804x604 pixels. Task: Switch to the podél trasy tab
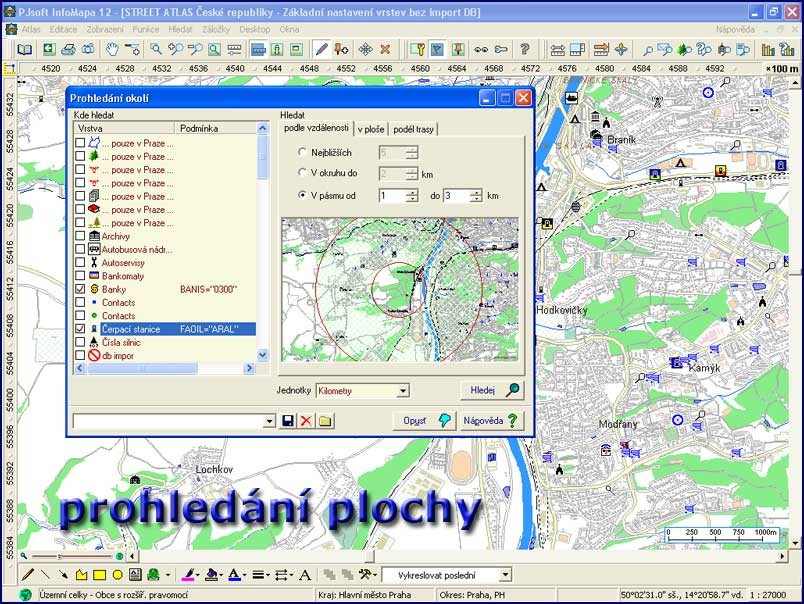coord(413,129)
